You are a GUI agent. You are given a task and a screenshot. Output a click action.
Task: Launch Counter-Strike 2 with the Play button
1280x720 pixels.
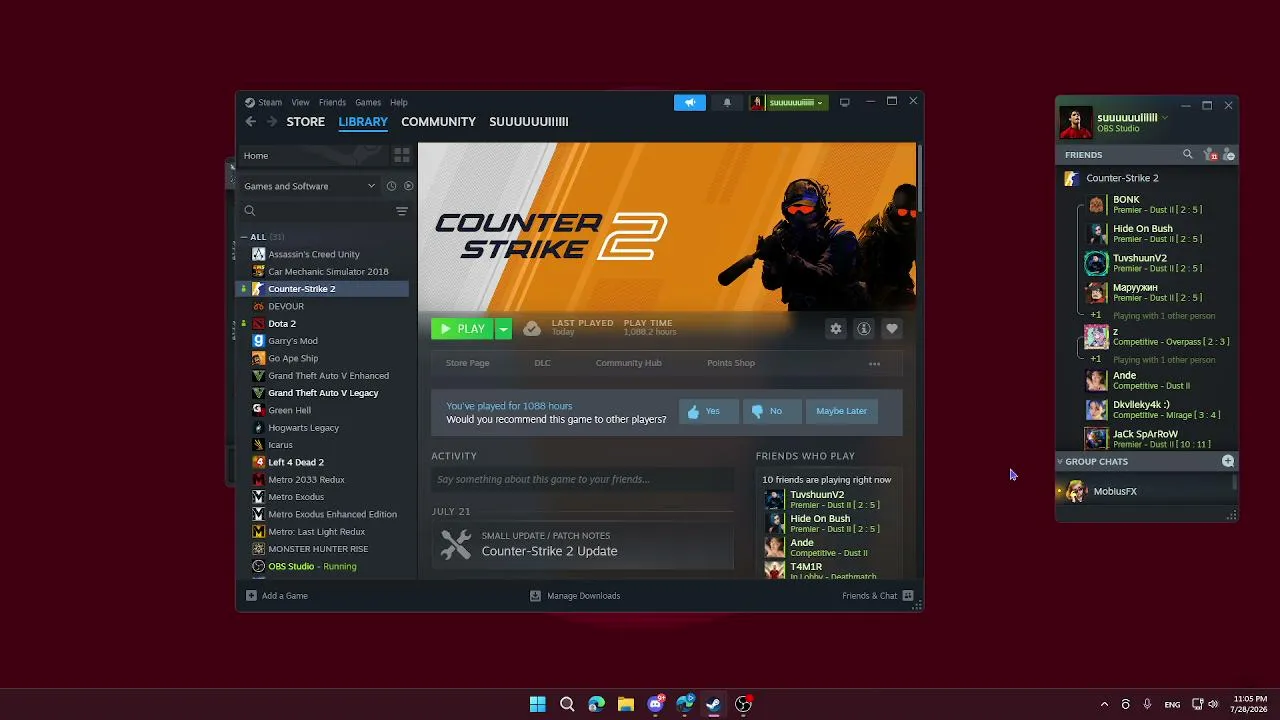coord(463,329)
